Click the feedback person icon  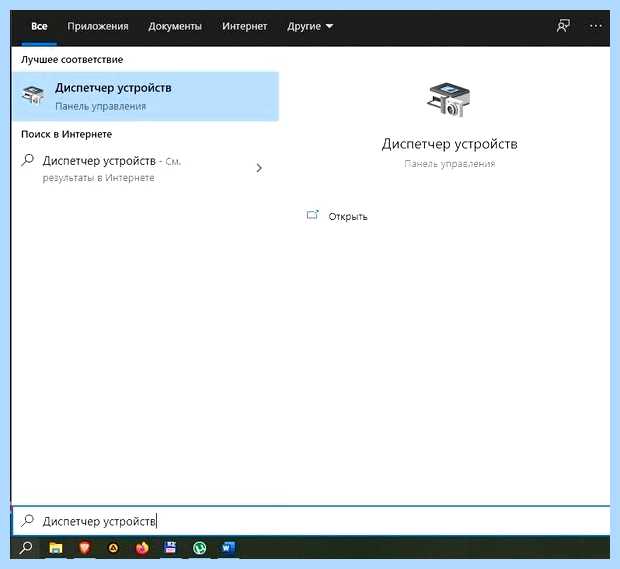[x=563, y=26]
